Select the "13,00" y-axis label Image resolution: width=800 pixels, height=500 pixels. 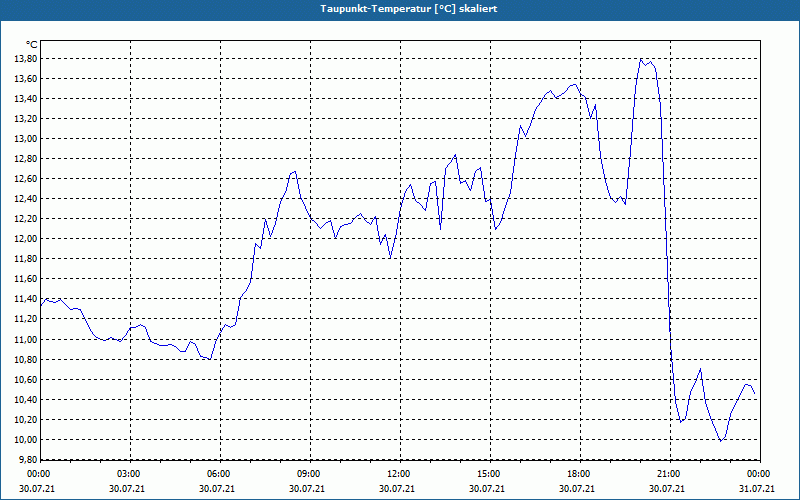click(26, 139)
